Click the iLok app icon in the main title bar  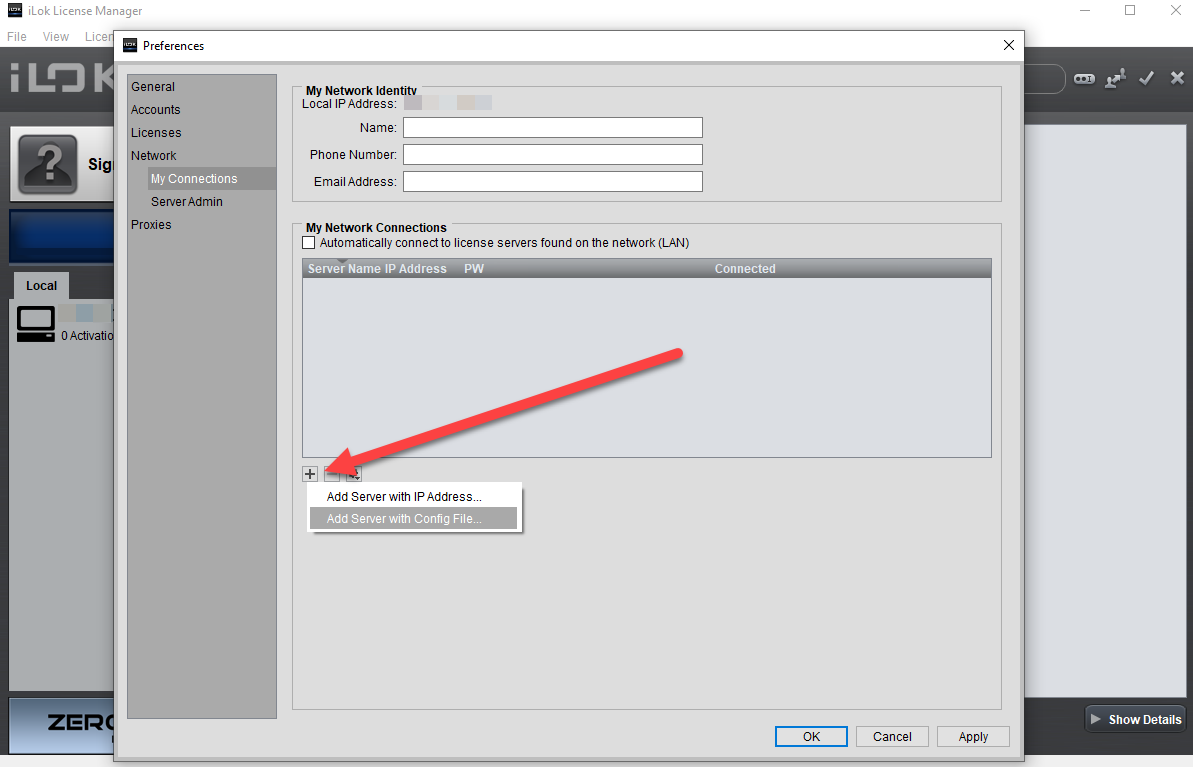tap(14, 10)
